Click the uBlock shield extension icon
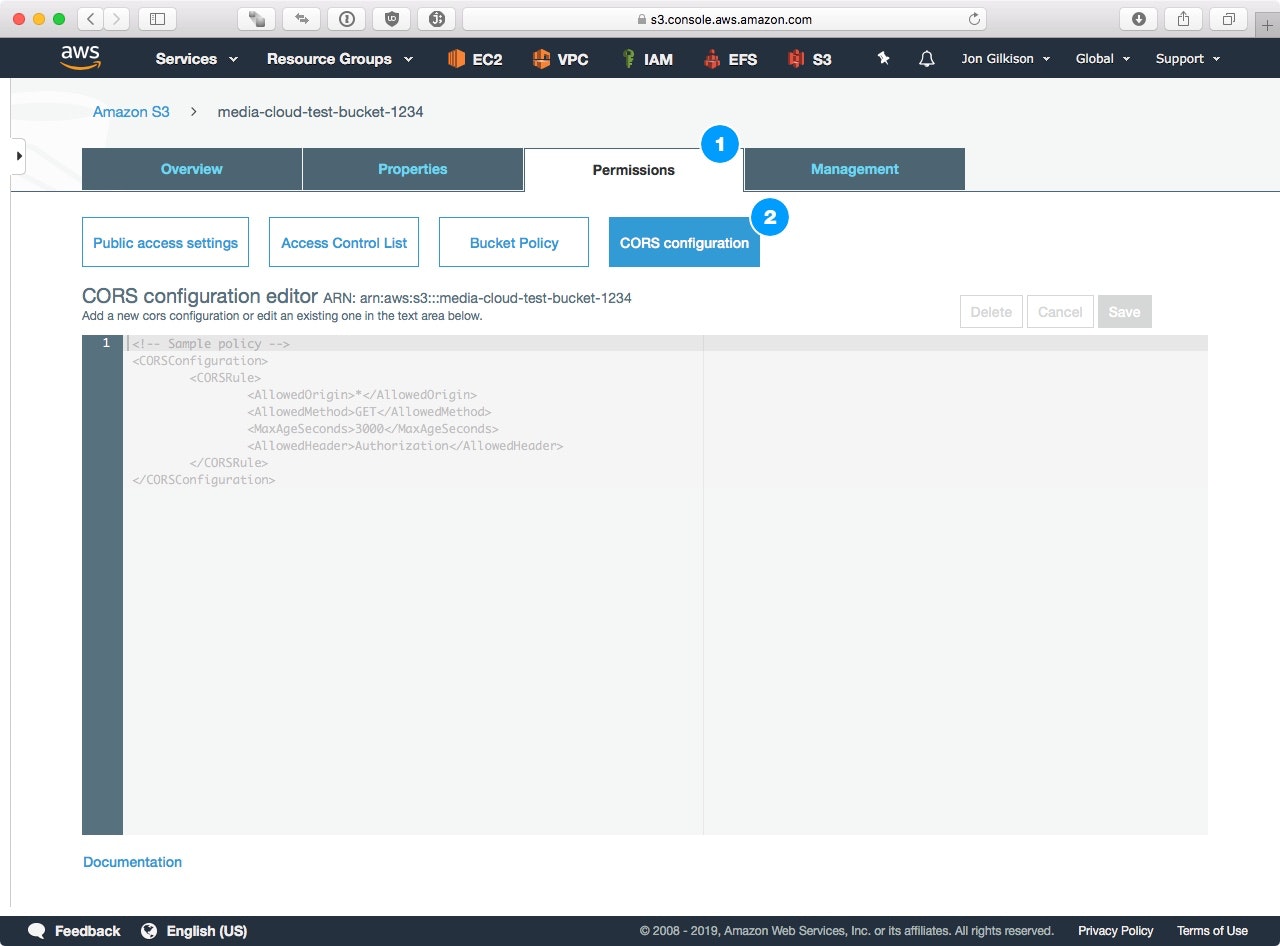 tap(391, 19)
